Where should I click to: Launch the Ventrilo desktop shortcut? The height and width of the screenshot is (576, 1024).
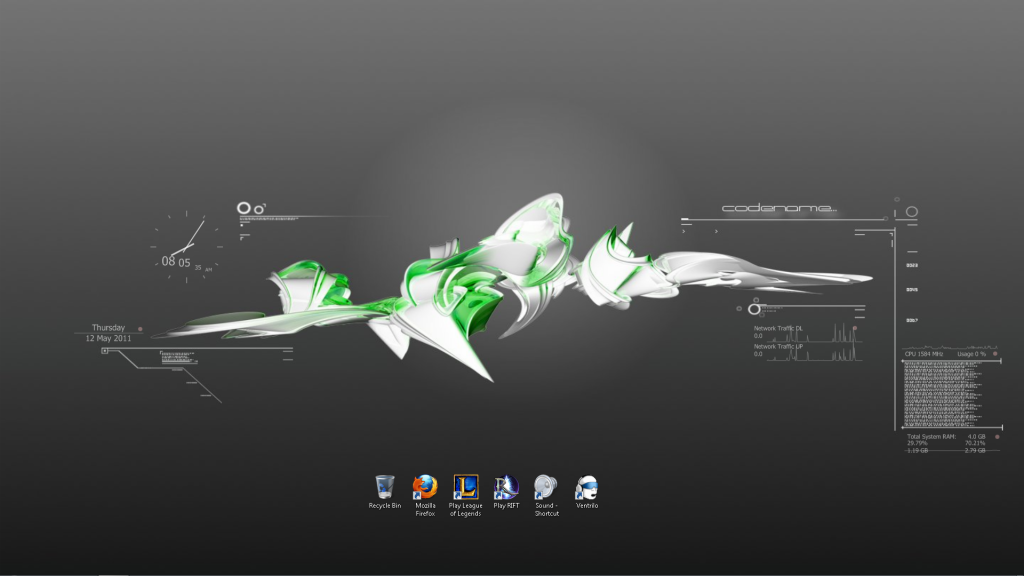coord(587,487)
